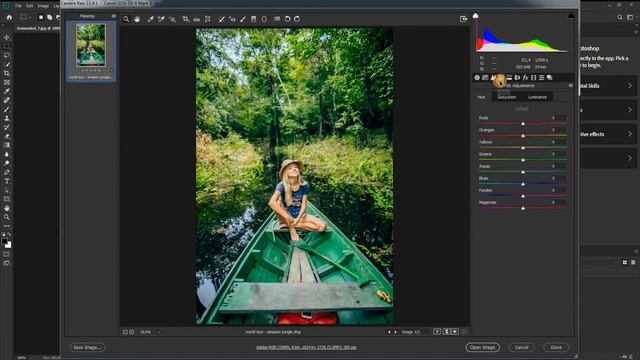Open the Filmstrip panel menu

pyautogui.click(x=113, y=16)
